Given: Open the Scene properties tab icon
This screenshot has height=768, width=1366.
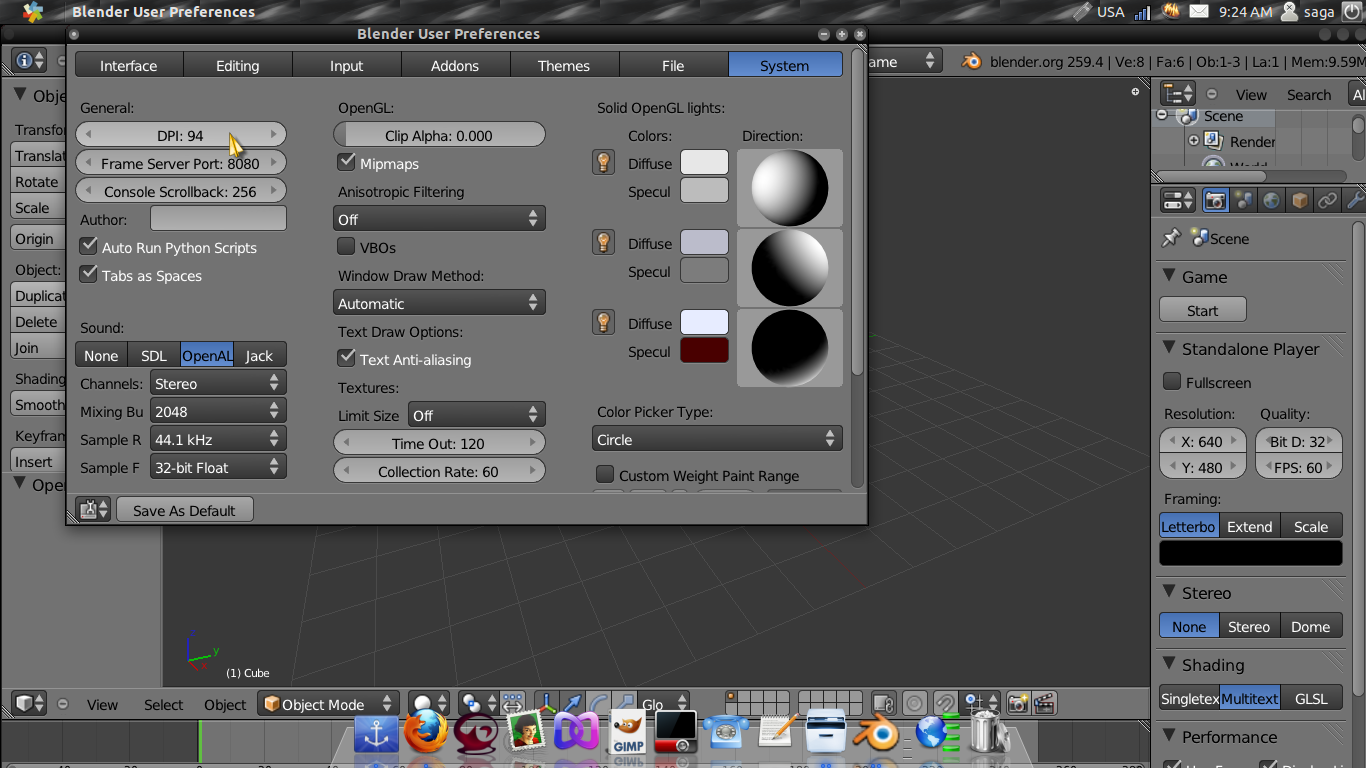Looking at the screenshot, I should coord(1243,200).
